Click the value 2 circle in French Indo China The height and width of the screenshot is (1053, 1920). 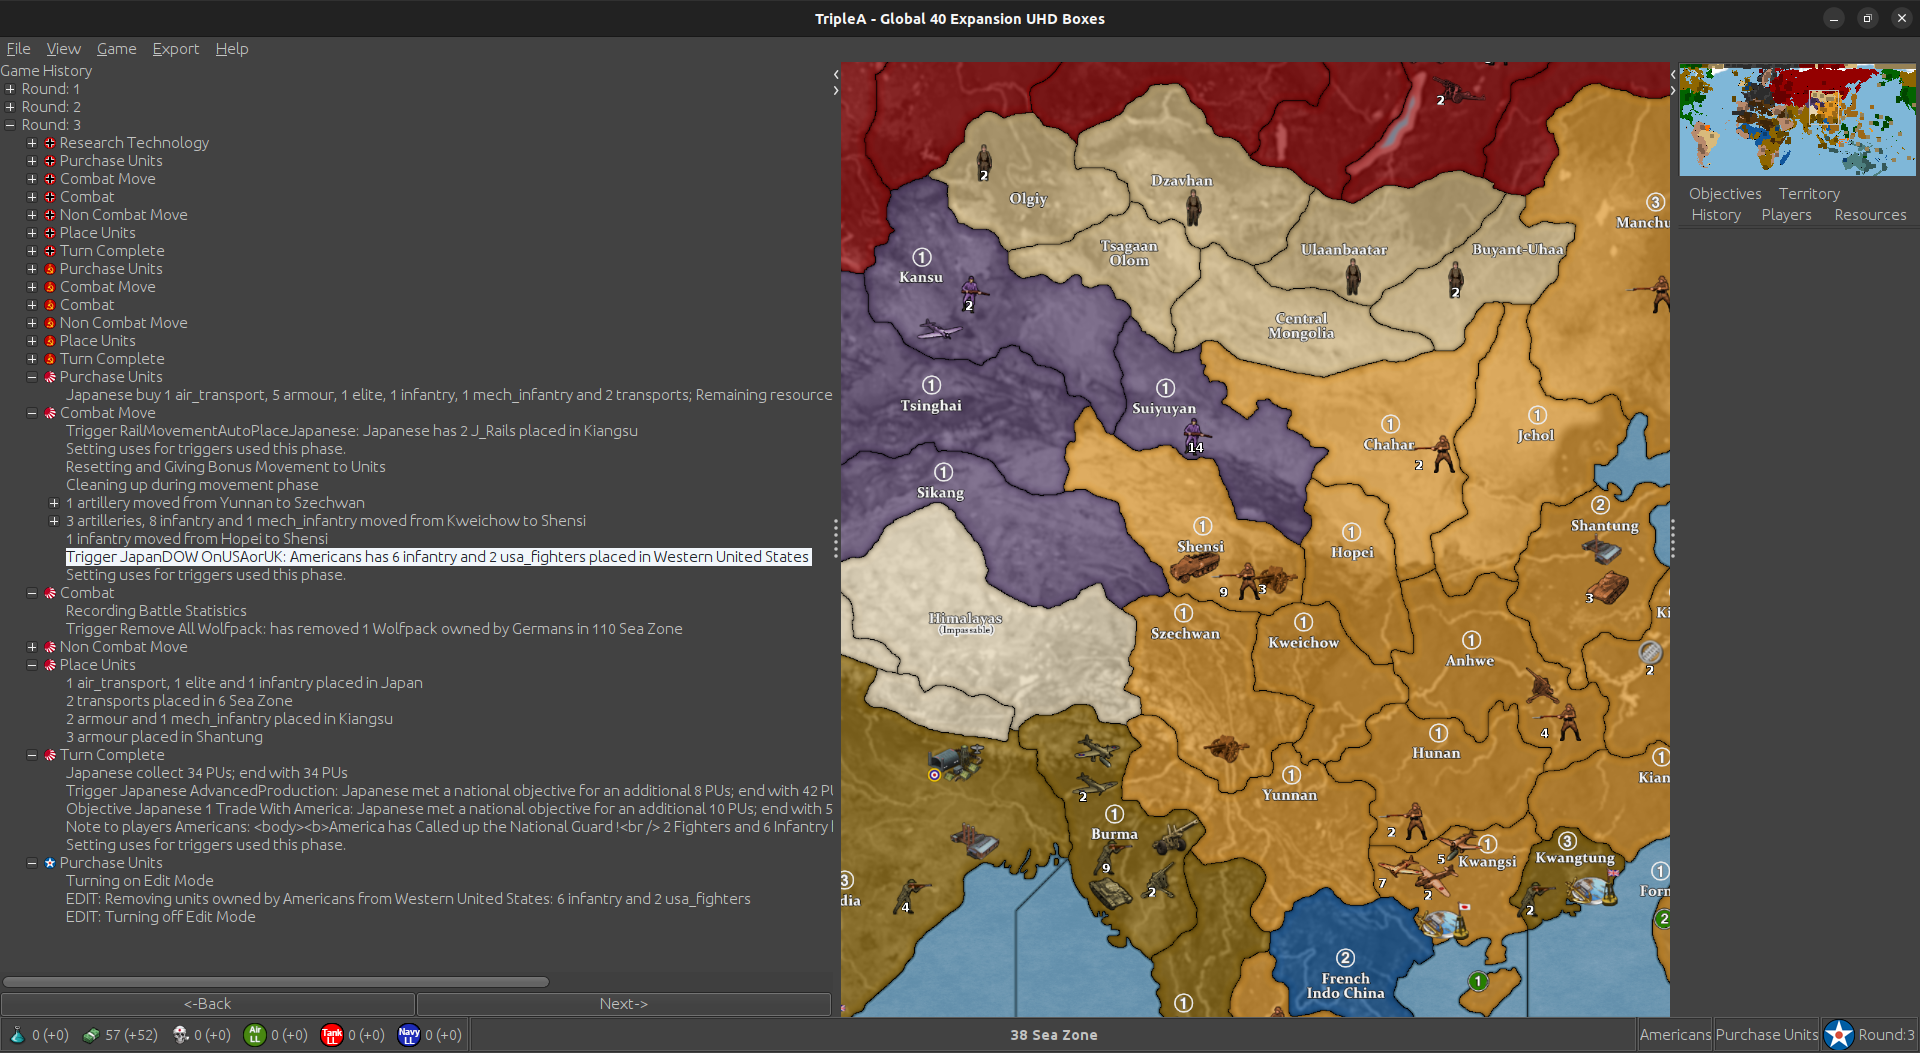(x=1345, y=958)
